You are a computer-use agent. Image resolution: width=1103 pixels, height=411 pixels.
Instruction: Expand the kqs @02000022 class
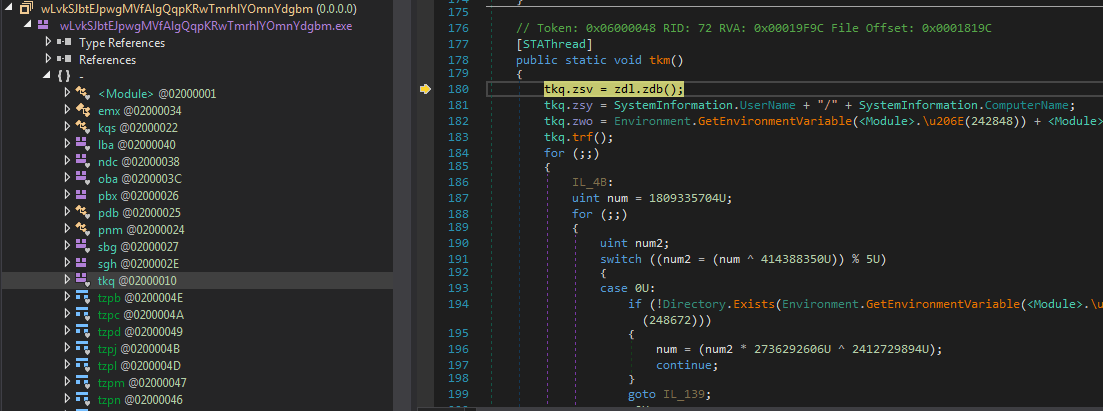point(67,127)
